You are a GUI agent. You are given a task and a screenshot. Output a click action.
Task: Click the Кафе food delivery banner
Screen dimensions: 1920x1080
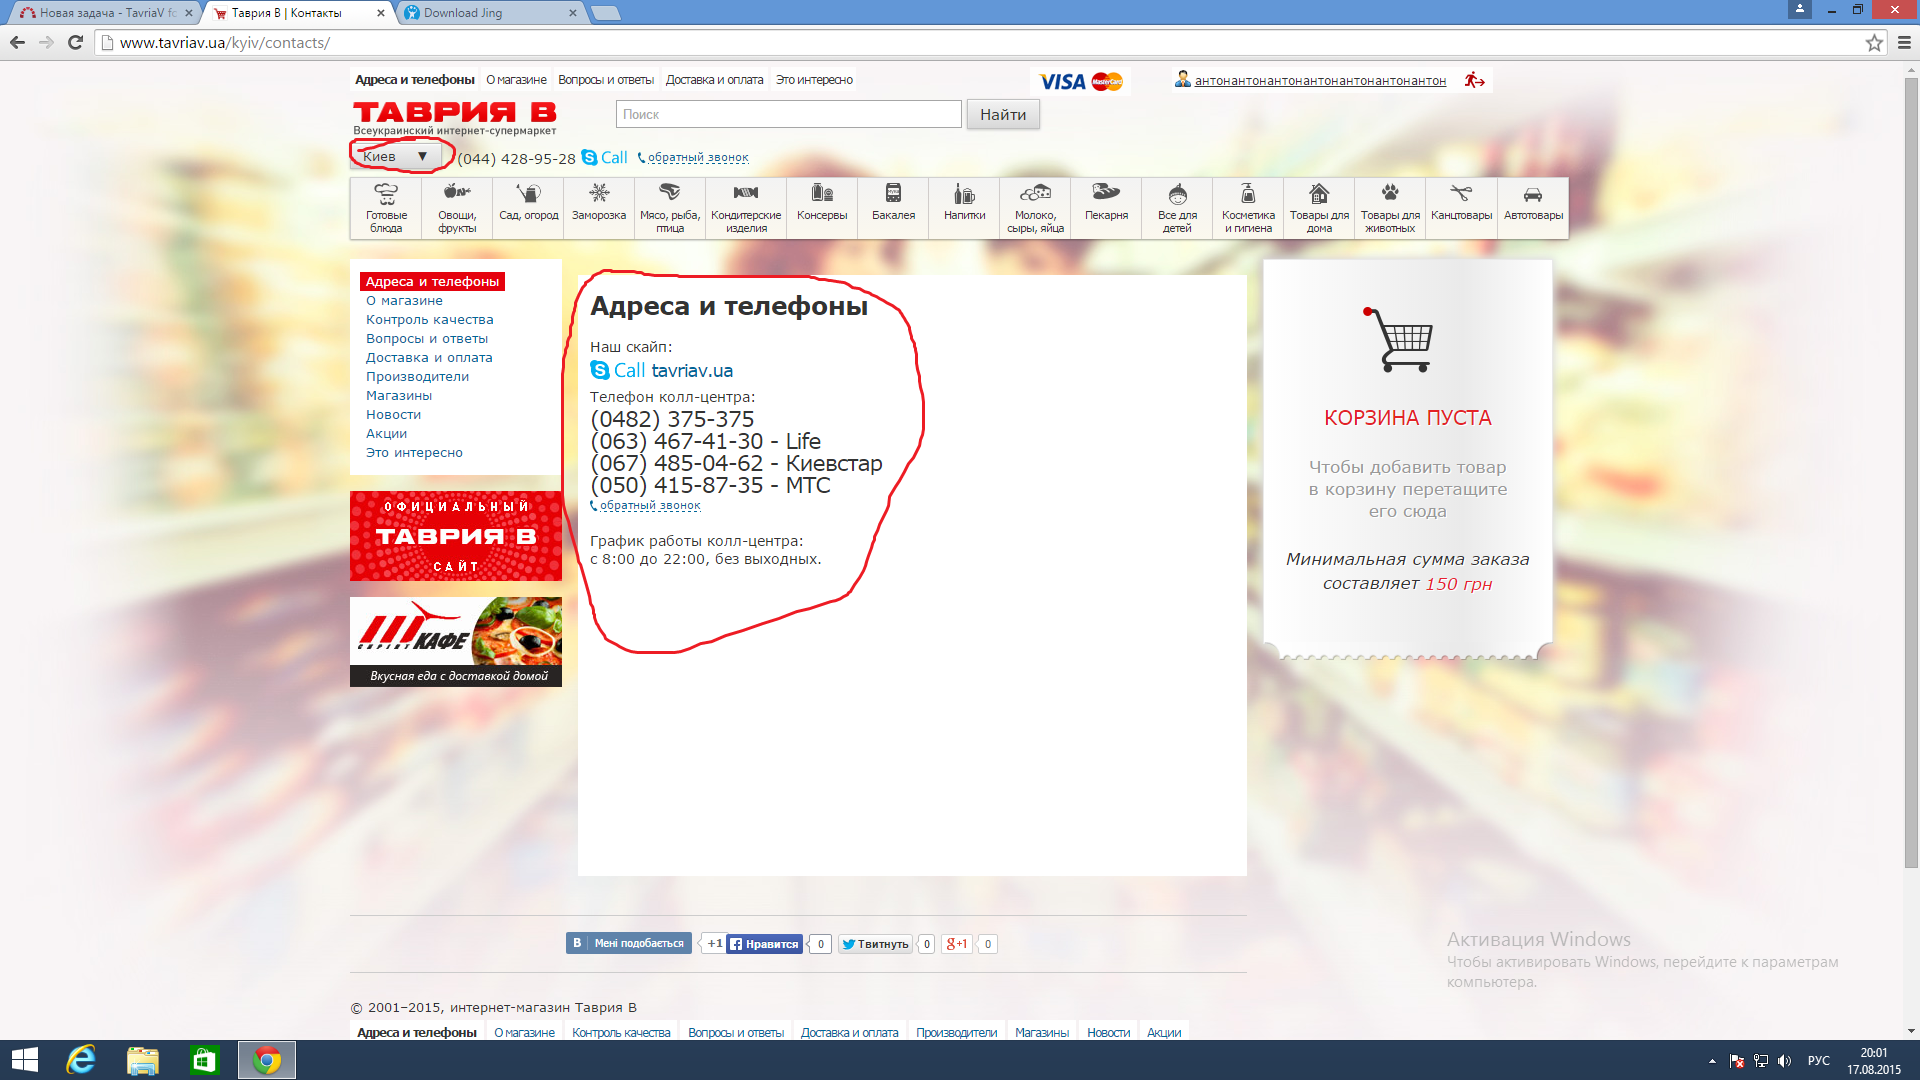tap(456, 642)
